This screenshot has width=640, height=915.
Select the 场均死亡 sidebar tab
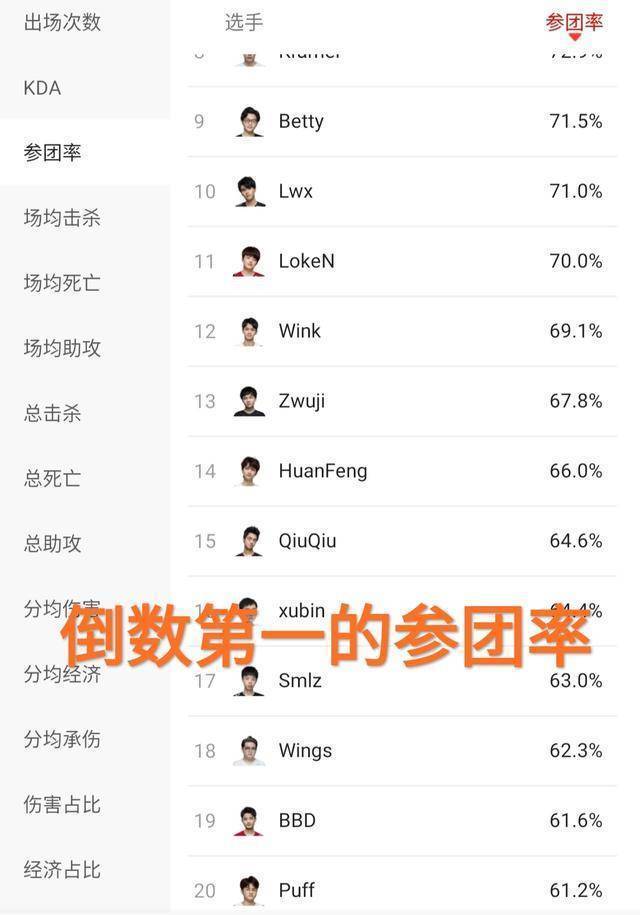point(62,283)
